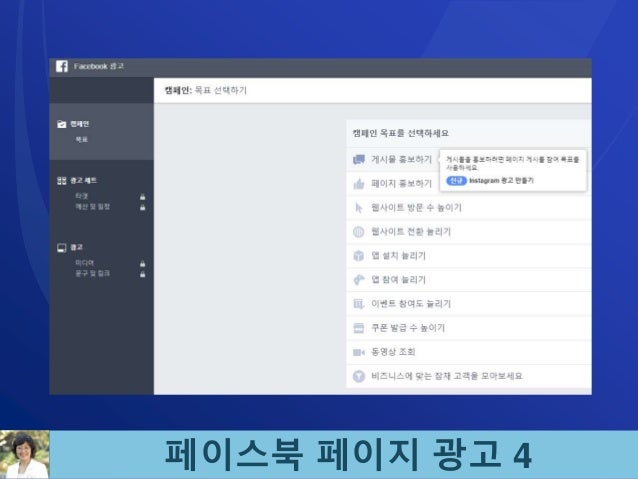This screenshot has width=638, height=479.
Task: Click the lock icon beside 타겟
Action: [x=142, y=197]
